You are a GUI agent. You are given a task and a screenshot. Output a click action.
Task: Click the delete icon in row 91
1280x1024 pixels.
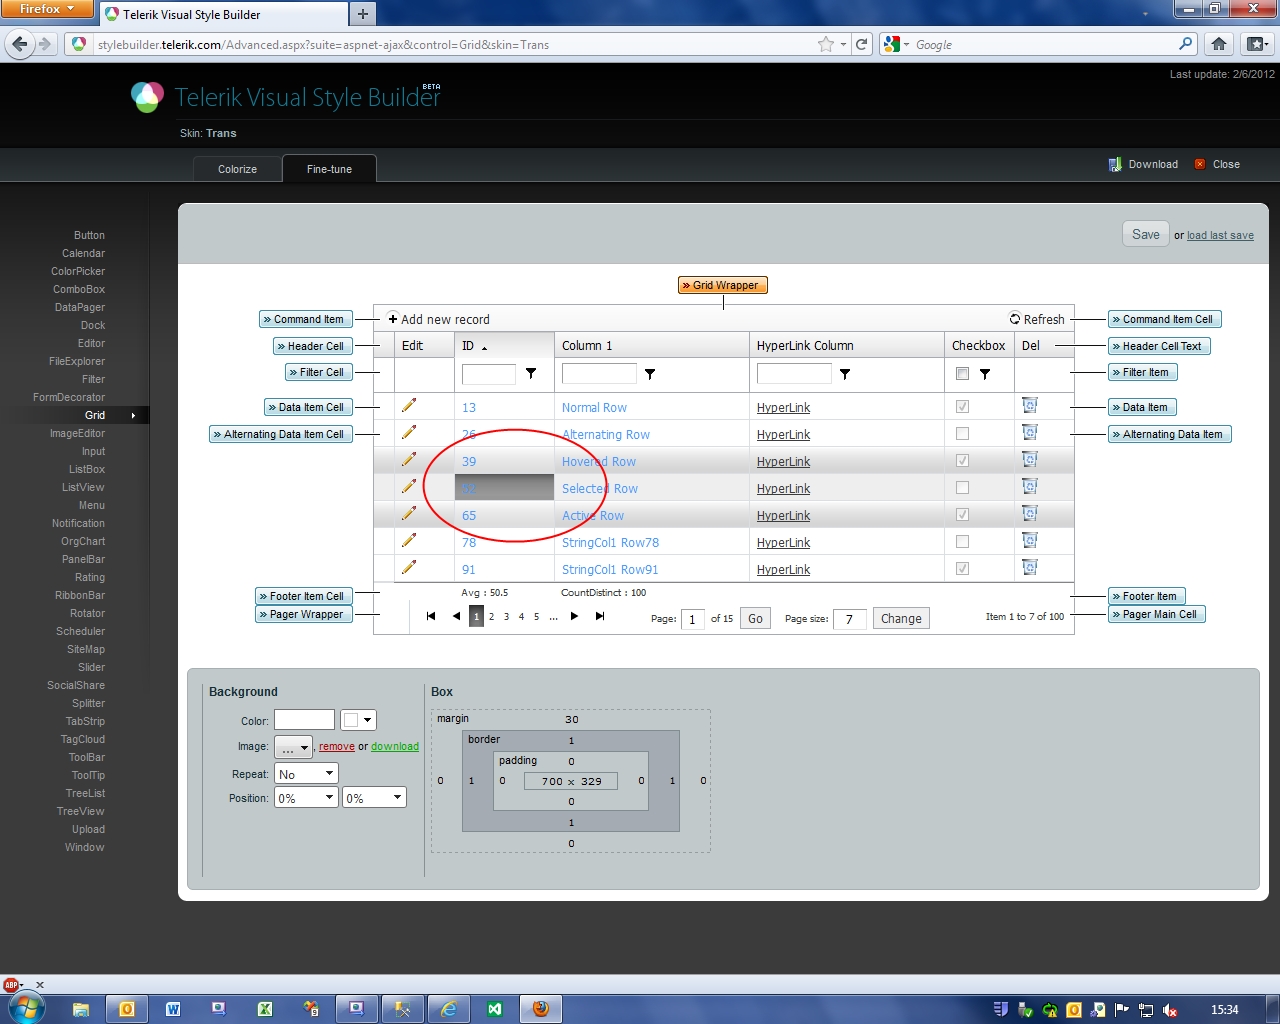click(x=1029, y=567)
